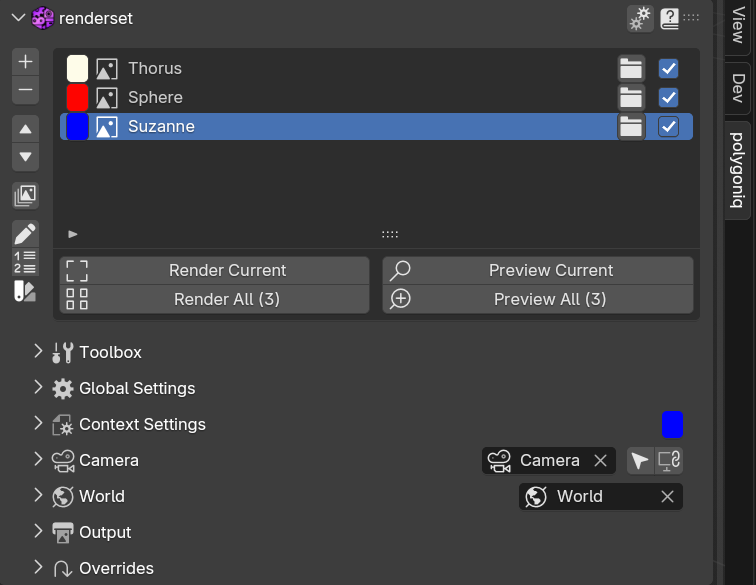This screenshot has width=756, height=585.
Task: Collapse the renderset panel
Action: pyautogui.click(x=18, y=18)
